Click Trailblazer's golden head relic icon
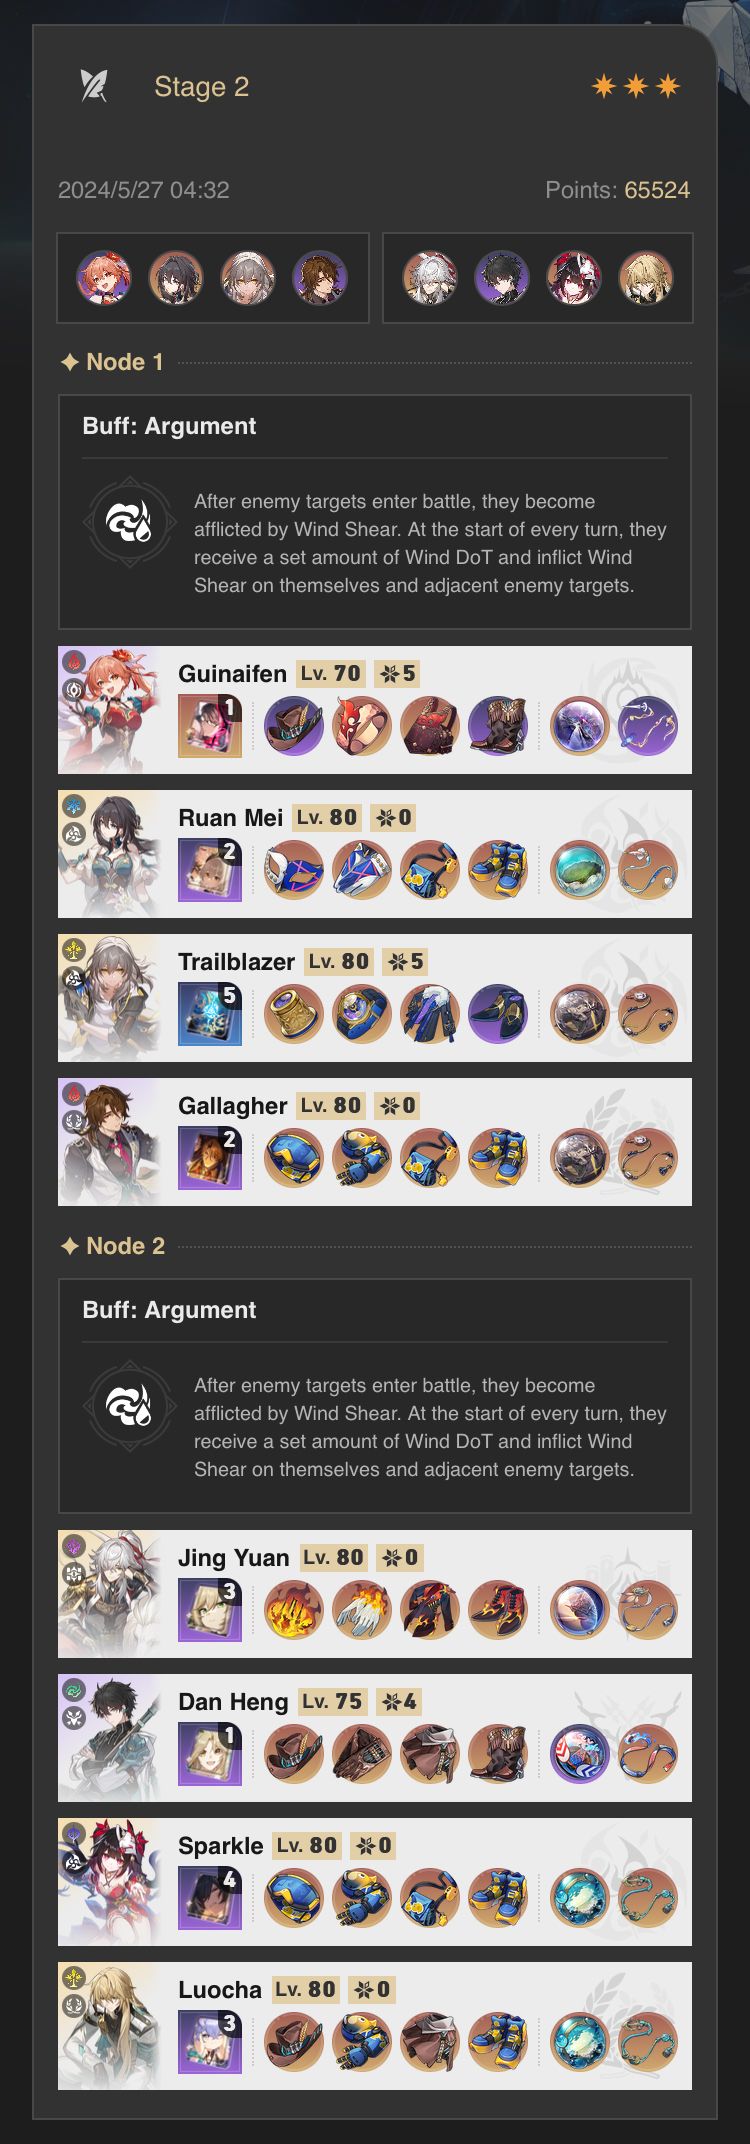 [x=294, y=1014]
